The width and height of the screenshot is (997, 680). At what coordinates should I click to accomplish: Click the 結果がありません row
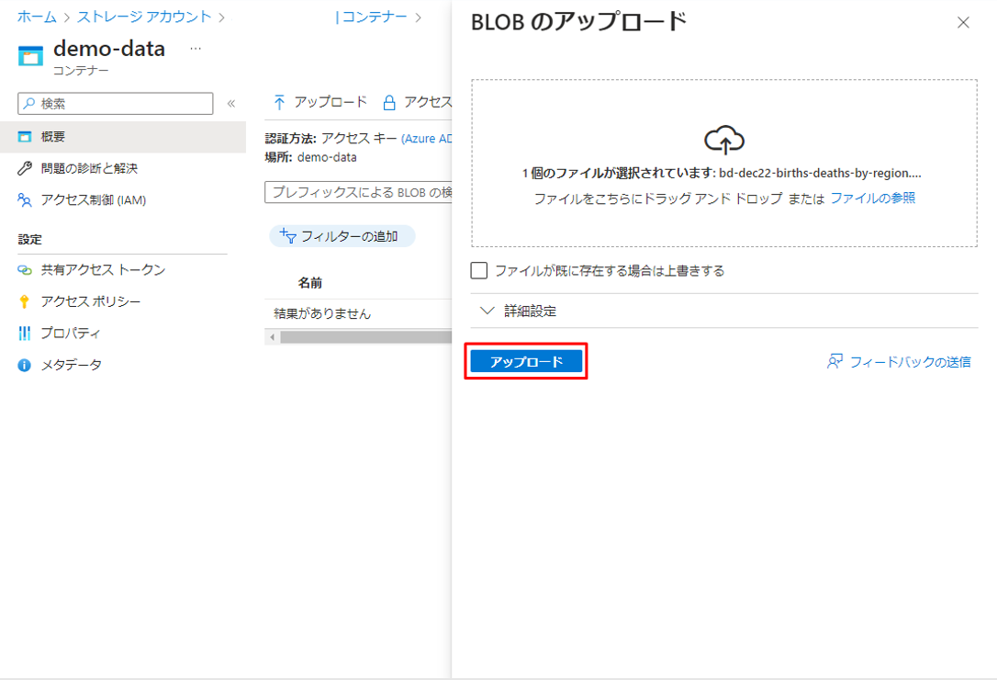tap(358, 314)
